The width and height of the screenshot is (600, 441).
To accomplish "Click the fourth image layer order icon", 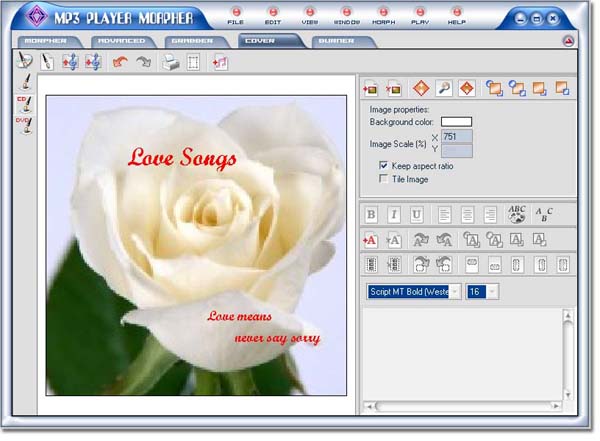I will (x=562, y=88).
